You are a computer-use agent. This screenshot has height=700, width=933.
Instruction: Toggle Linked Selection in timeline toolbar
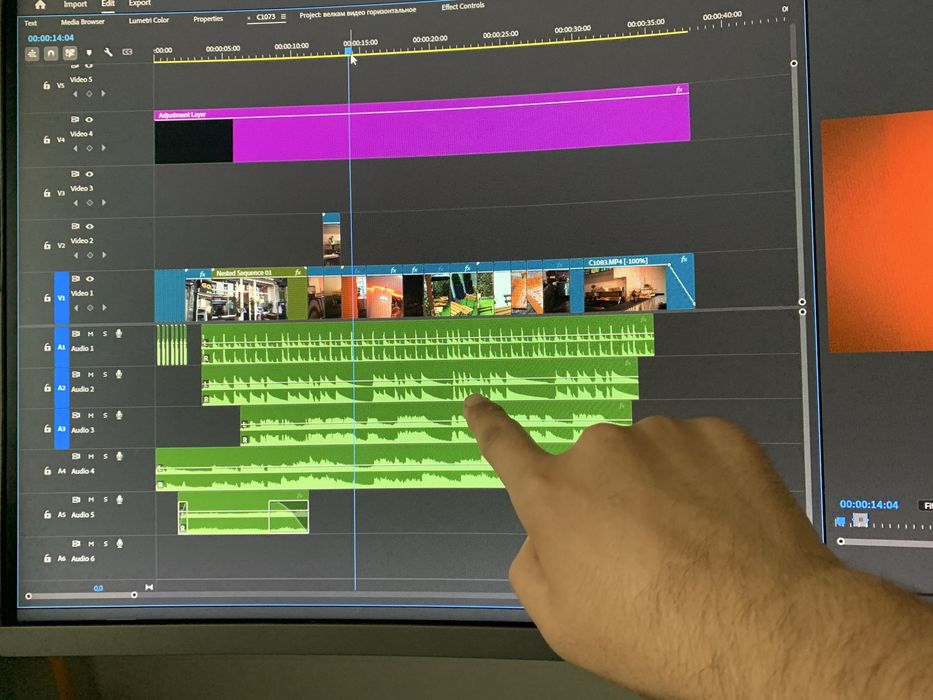[70, 53]
